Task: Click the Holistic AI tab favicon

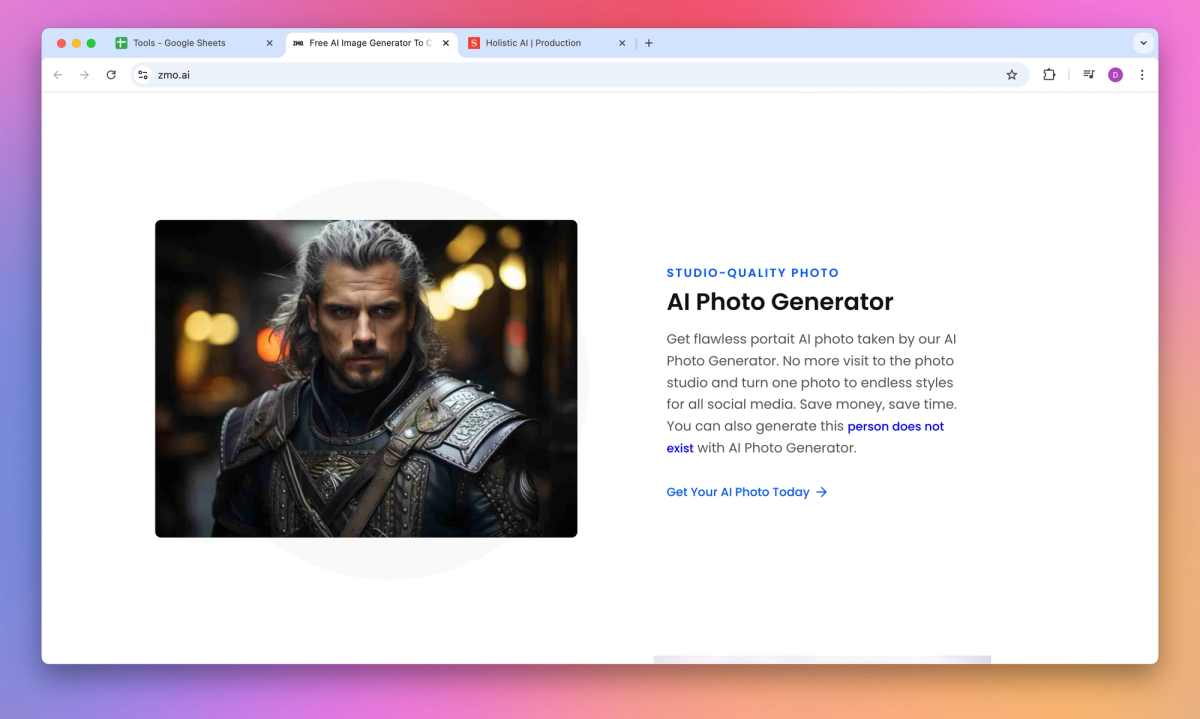Action: pyautogui.click(x=474, y=43)
